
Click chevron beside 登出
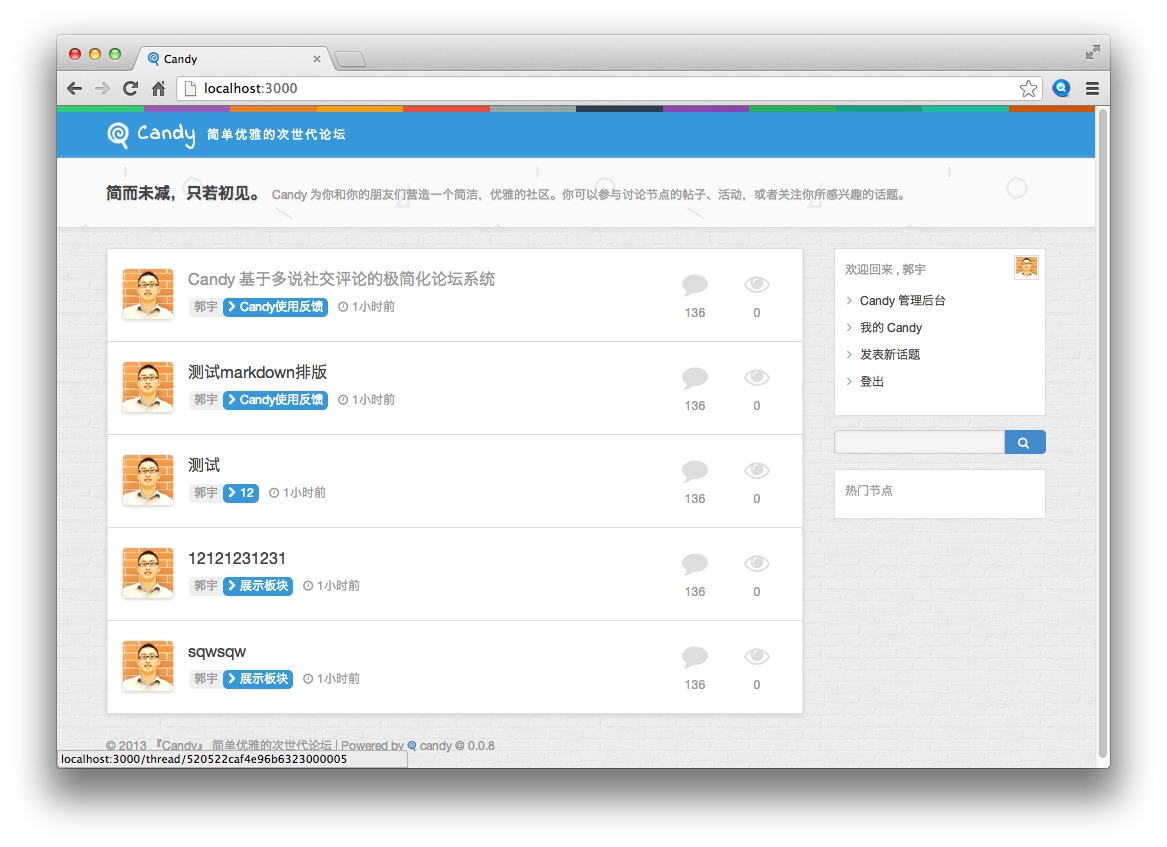(x=849, y=381)
